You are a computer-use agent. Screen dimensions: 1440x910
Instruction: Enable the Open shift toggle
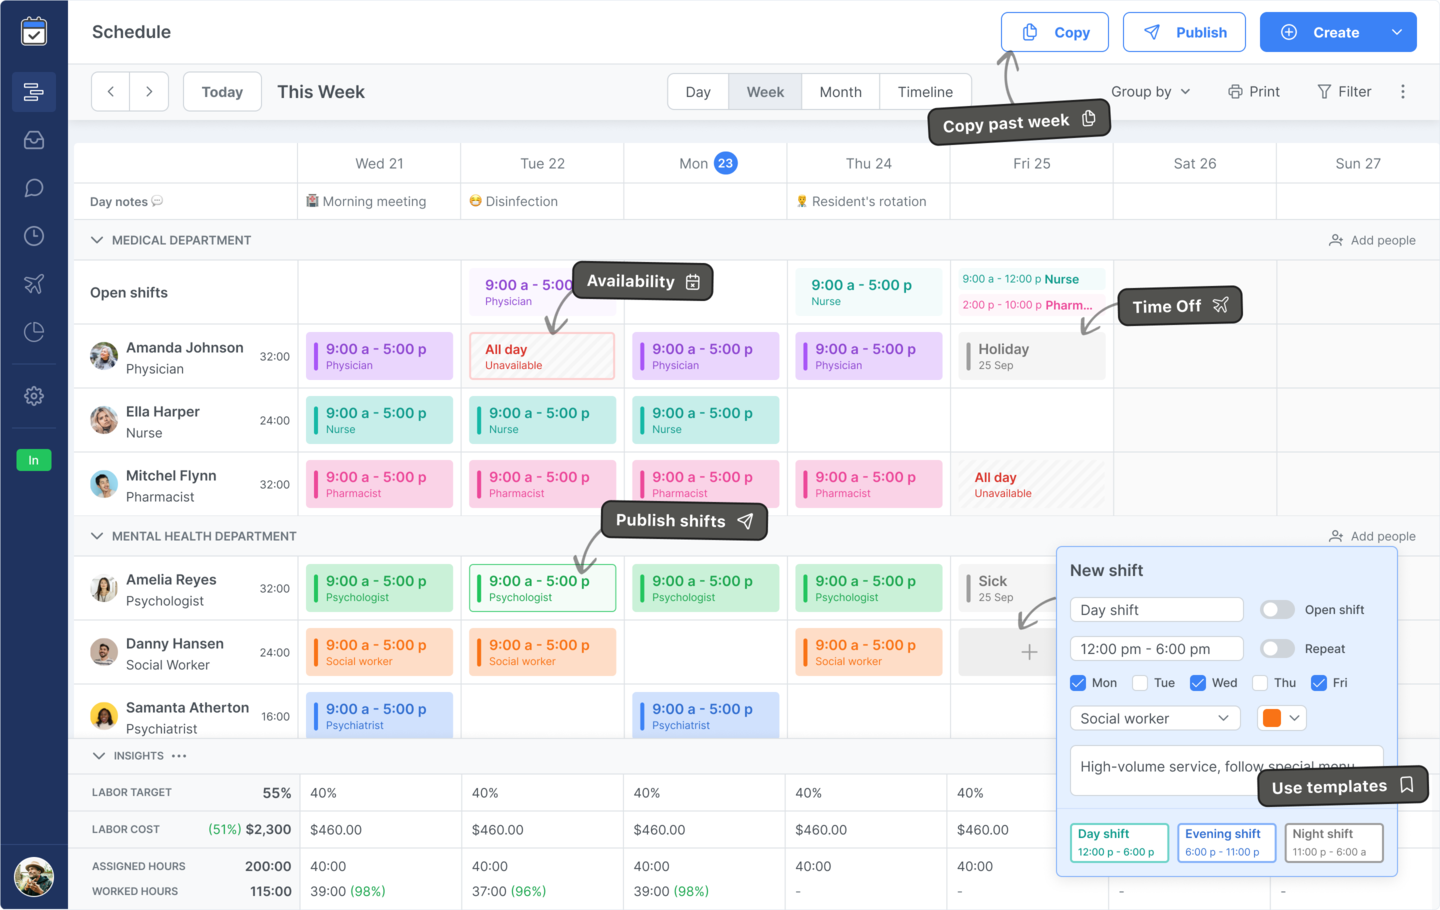[x=1276, y=609]
